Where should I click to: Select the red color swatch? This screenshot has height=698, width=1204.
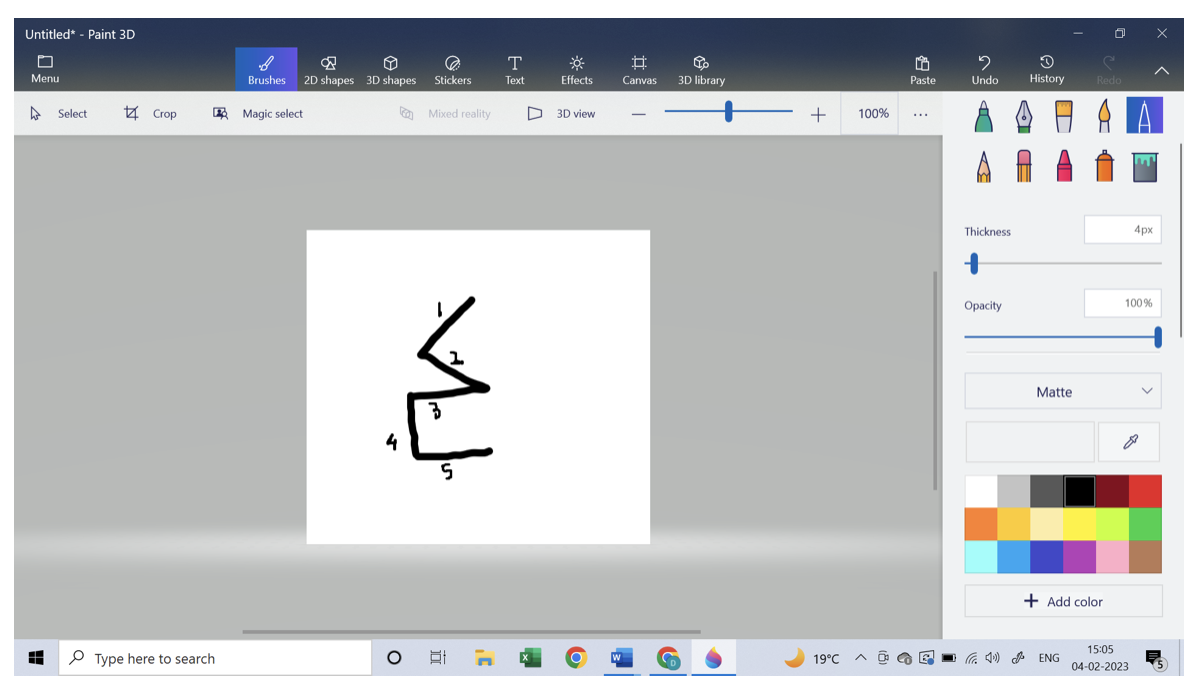tap(1145, 491)
